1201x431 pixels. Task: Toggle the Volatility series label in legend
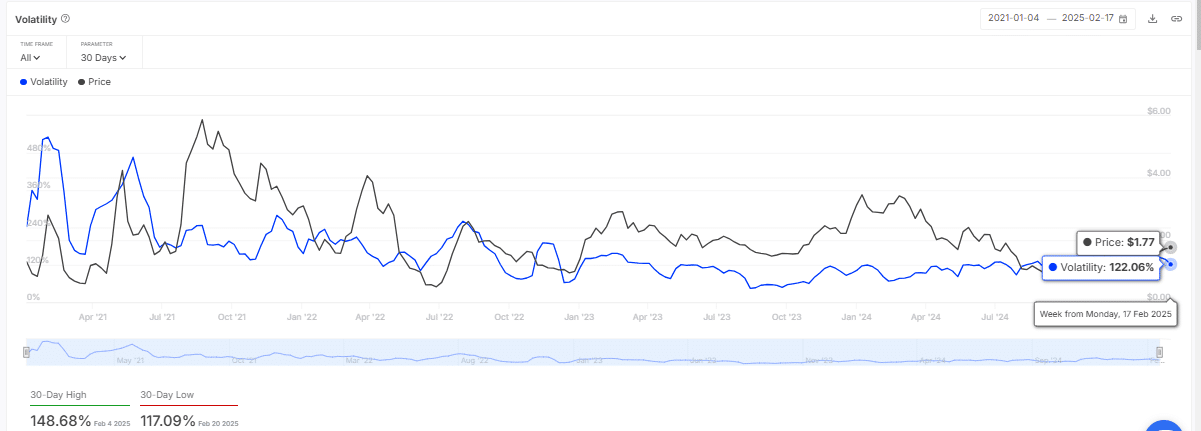(x=49, y=82)
